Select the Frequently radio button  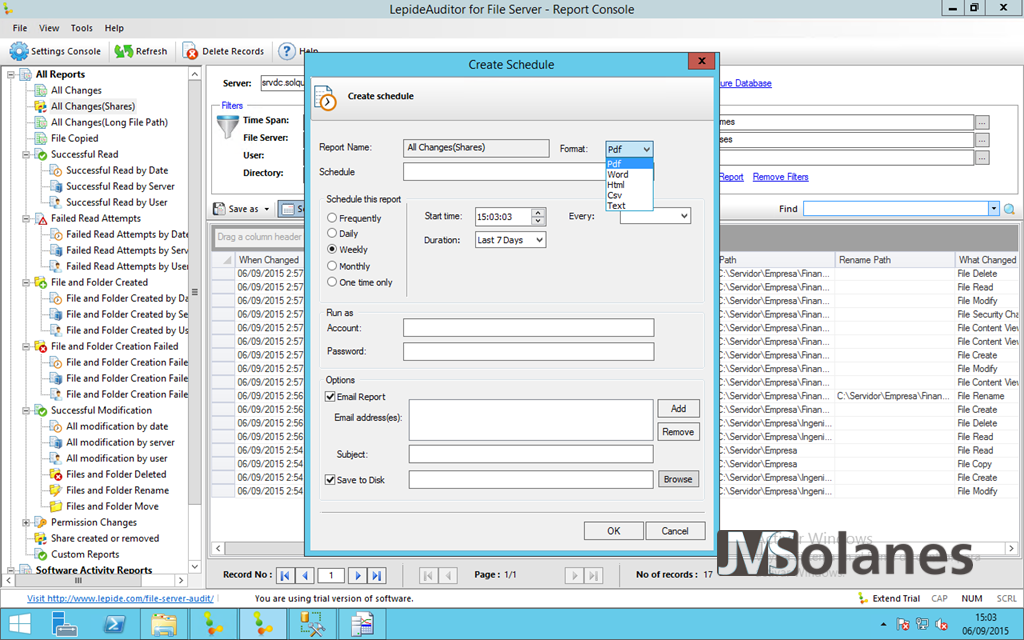click(x=332, y=217)
